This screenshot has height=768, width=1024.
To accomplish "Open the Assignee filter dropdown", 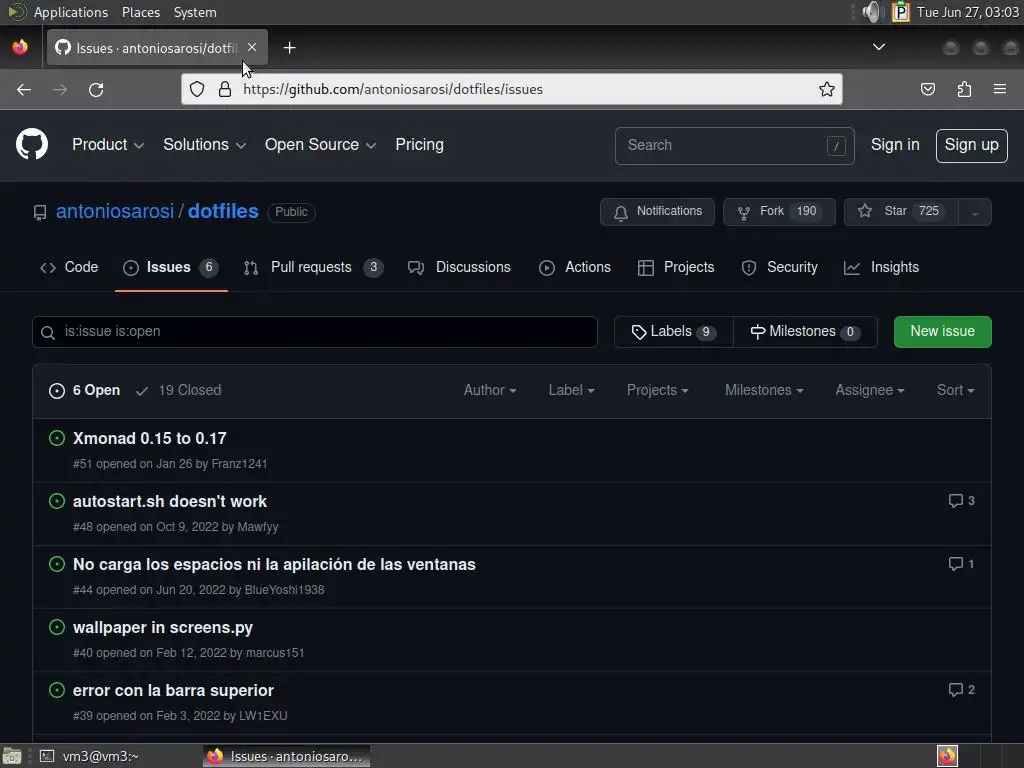I will [x=870, y=391].
